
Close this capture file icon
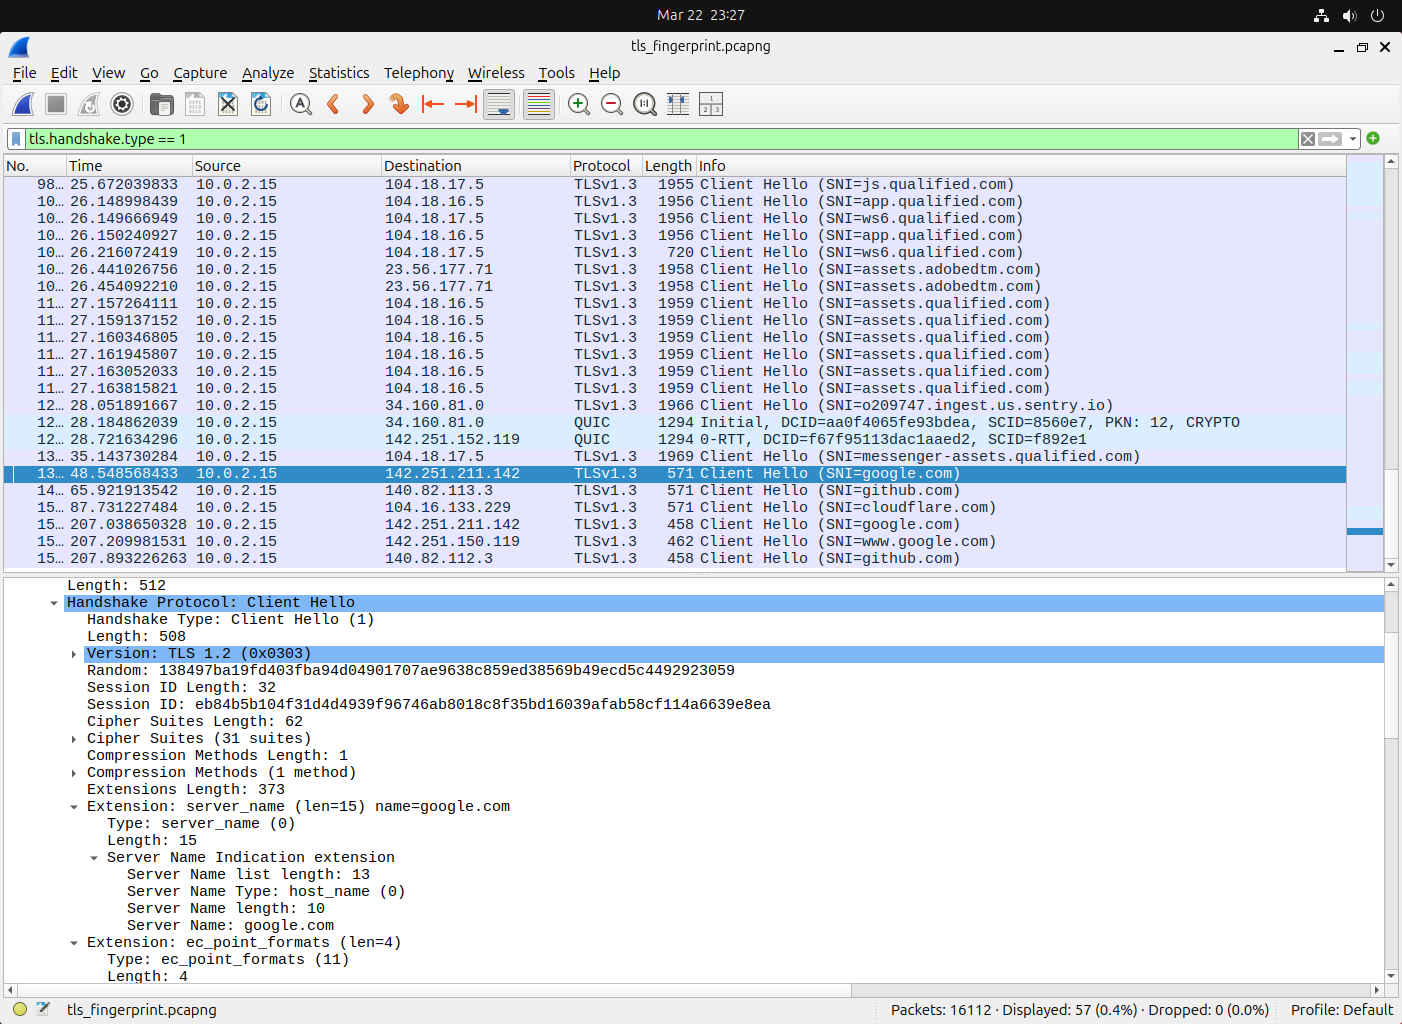click(228, 104)
